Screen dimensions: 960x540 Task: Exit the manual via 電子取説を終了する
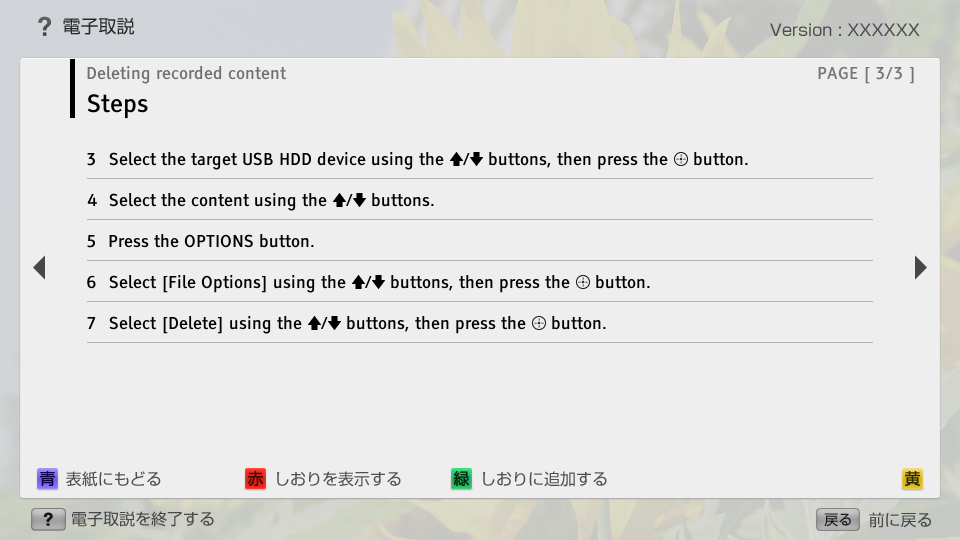click(141, 519)
